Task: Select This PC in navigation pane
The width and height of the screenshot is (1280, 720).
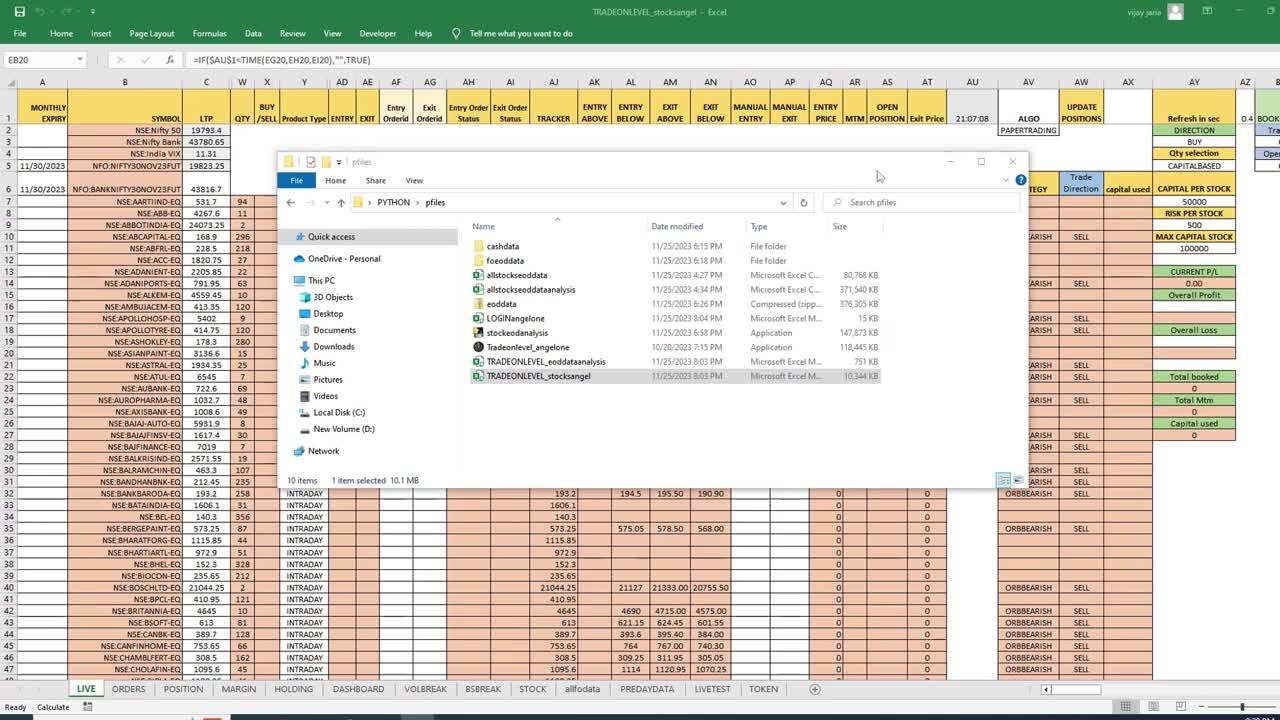Action: (321, 281)
